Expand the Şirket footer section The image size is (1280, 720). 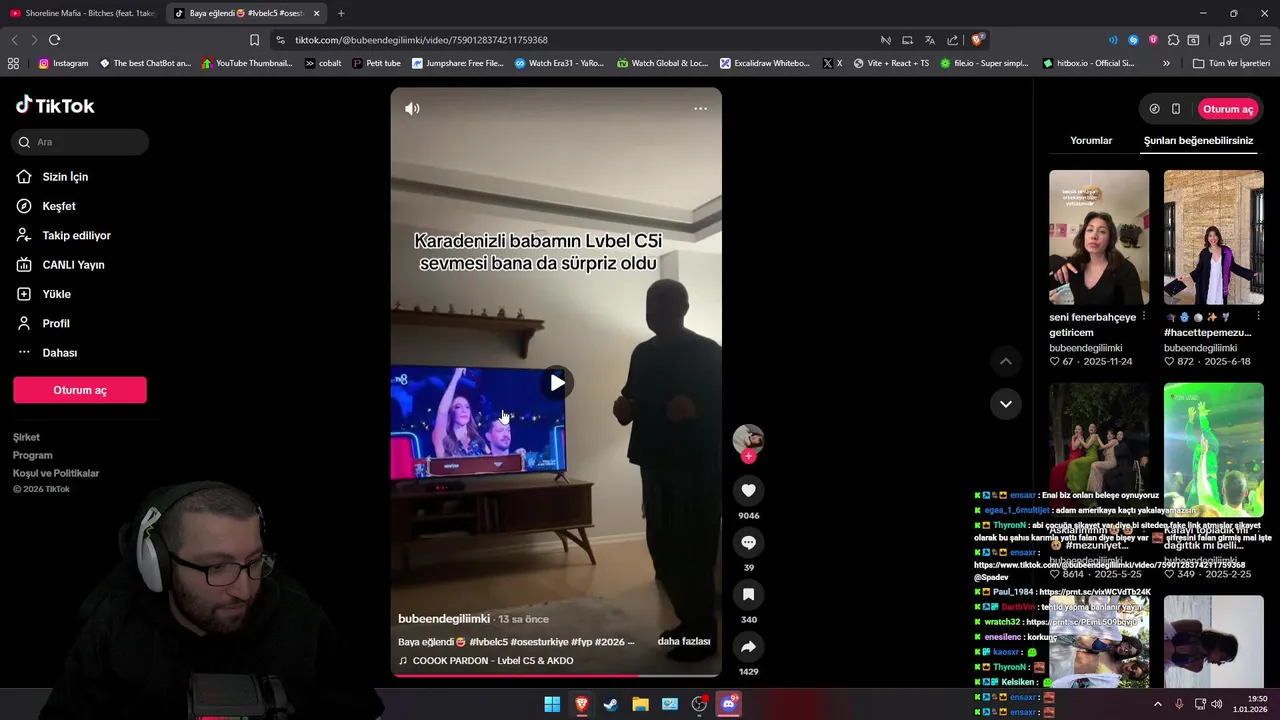tap(26, 437)
